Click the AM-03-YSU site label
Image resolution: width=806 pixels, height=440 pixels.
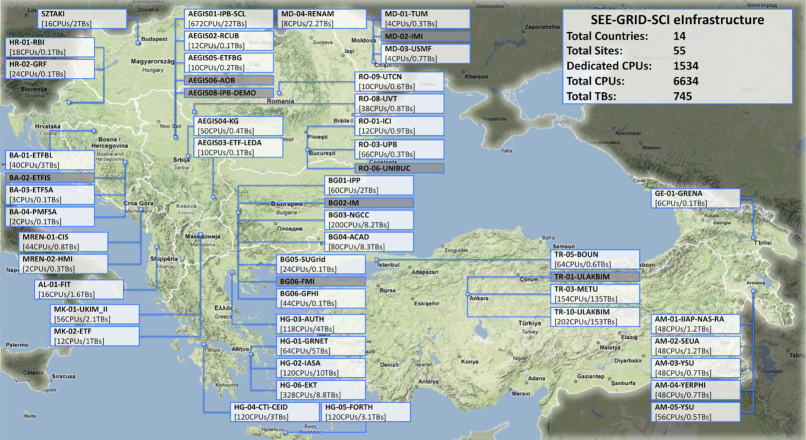point(696,368)
